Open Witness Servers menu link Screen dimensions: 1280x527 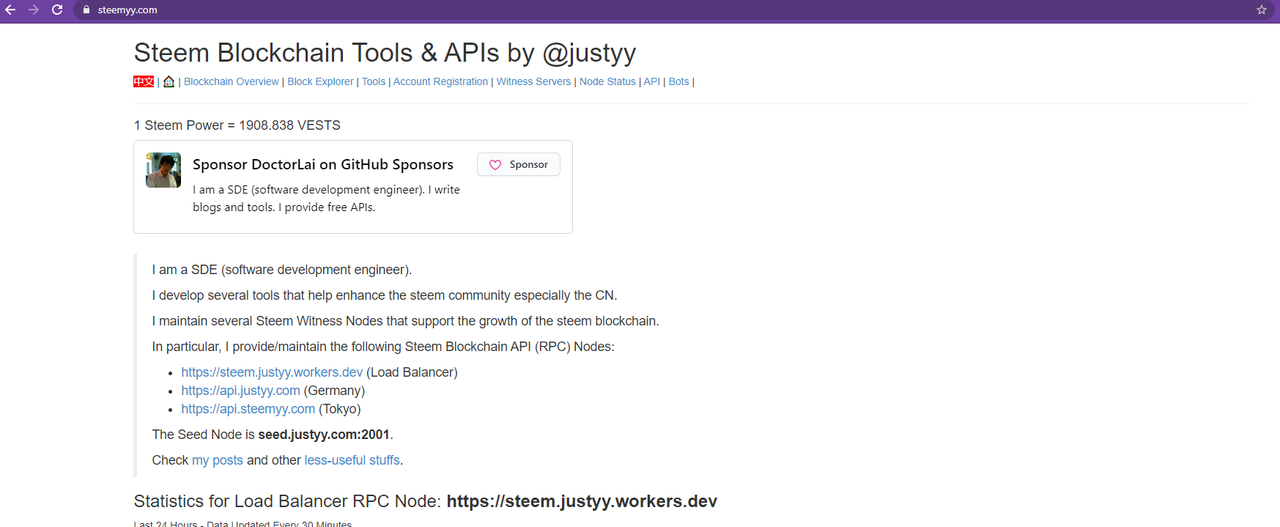(534, 82)
